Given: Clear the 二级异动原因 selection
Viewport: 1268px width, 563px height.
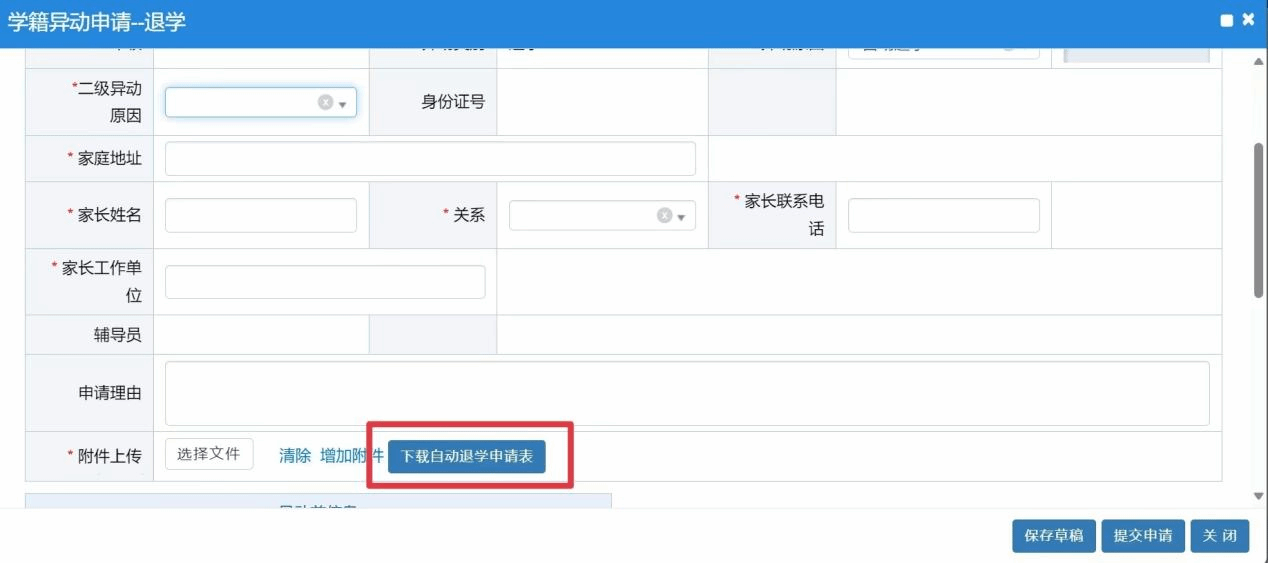Looking at the screenshot, I should pyautogui.click(x=325, y=102).
